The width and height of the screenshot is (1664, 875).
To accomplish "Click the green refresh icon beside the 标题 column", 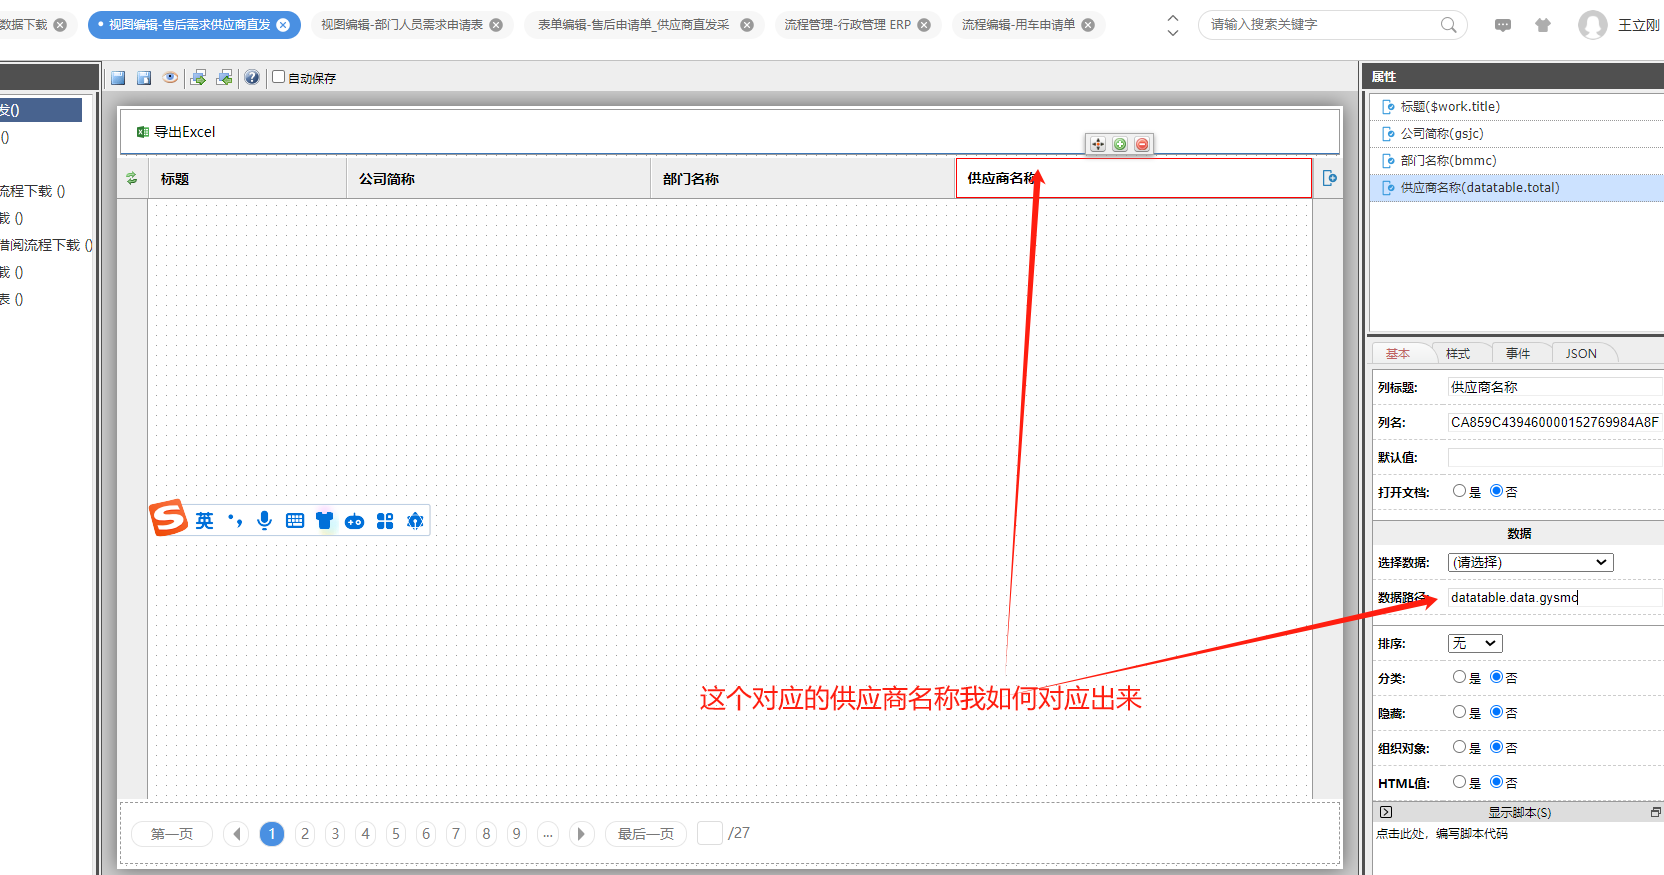I will [x=131, y=178].
